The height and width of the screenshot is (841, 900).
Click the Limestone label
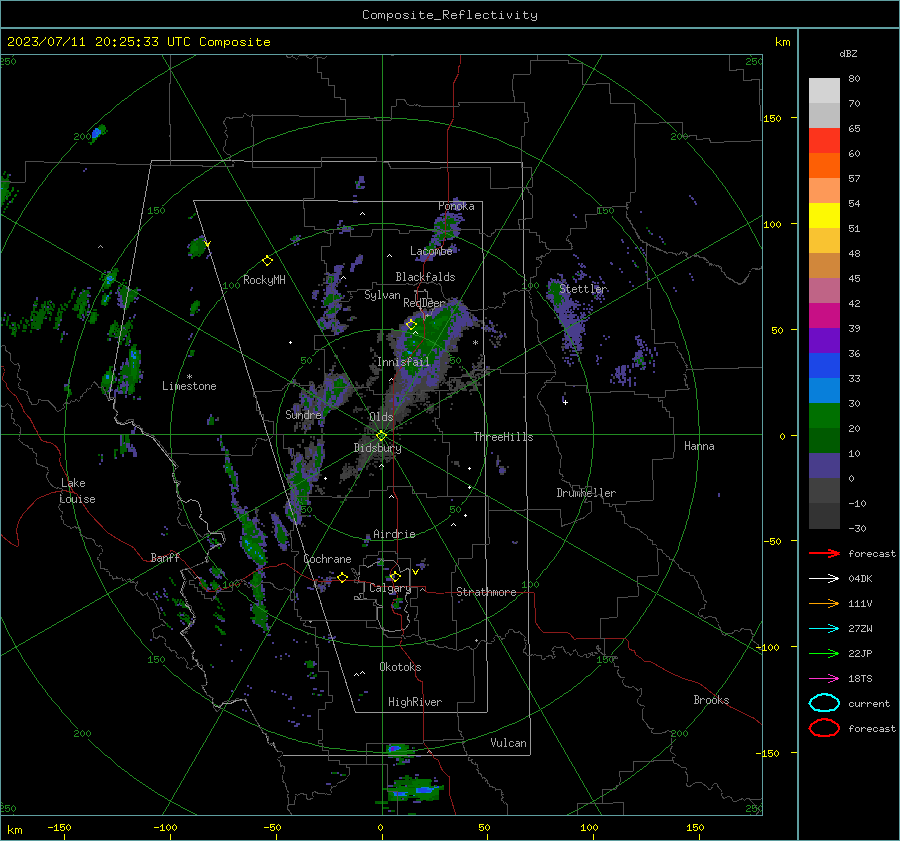coord(189,386)
